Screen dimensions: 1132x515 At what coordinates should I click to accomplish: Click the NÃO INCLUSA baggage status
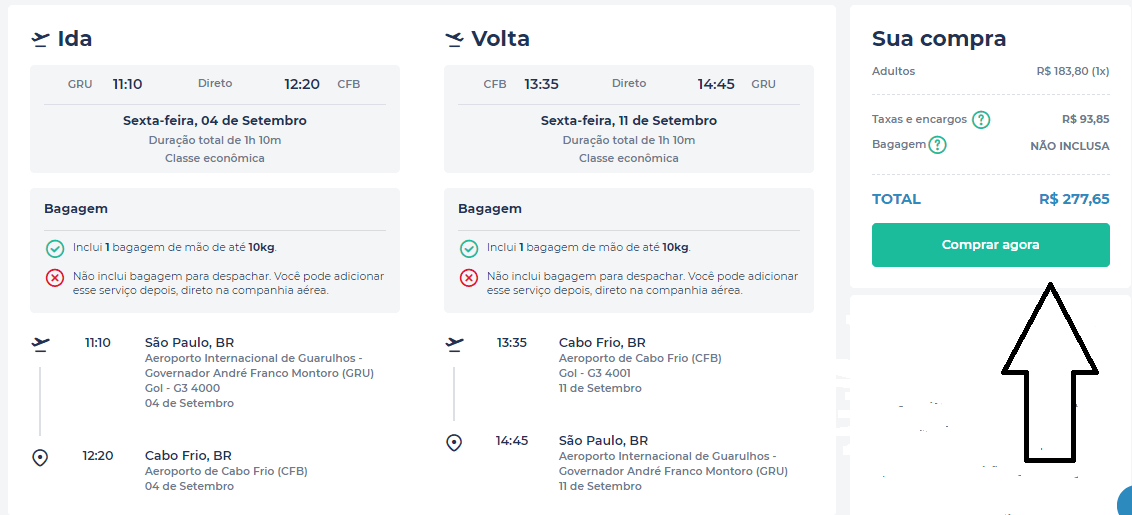(1070, 146)
